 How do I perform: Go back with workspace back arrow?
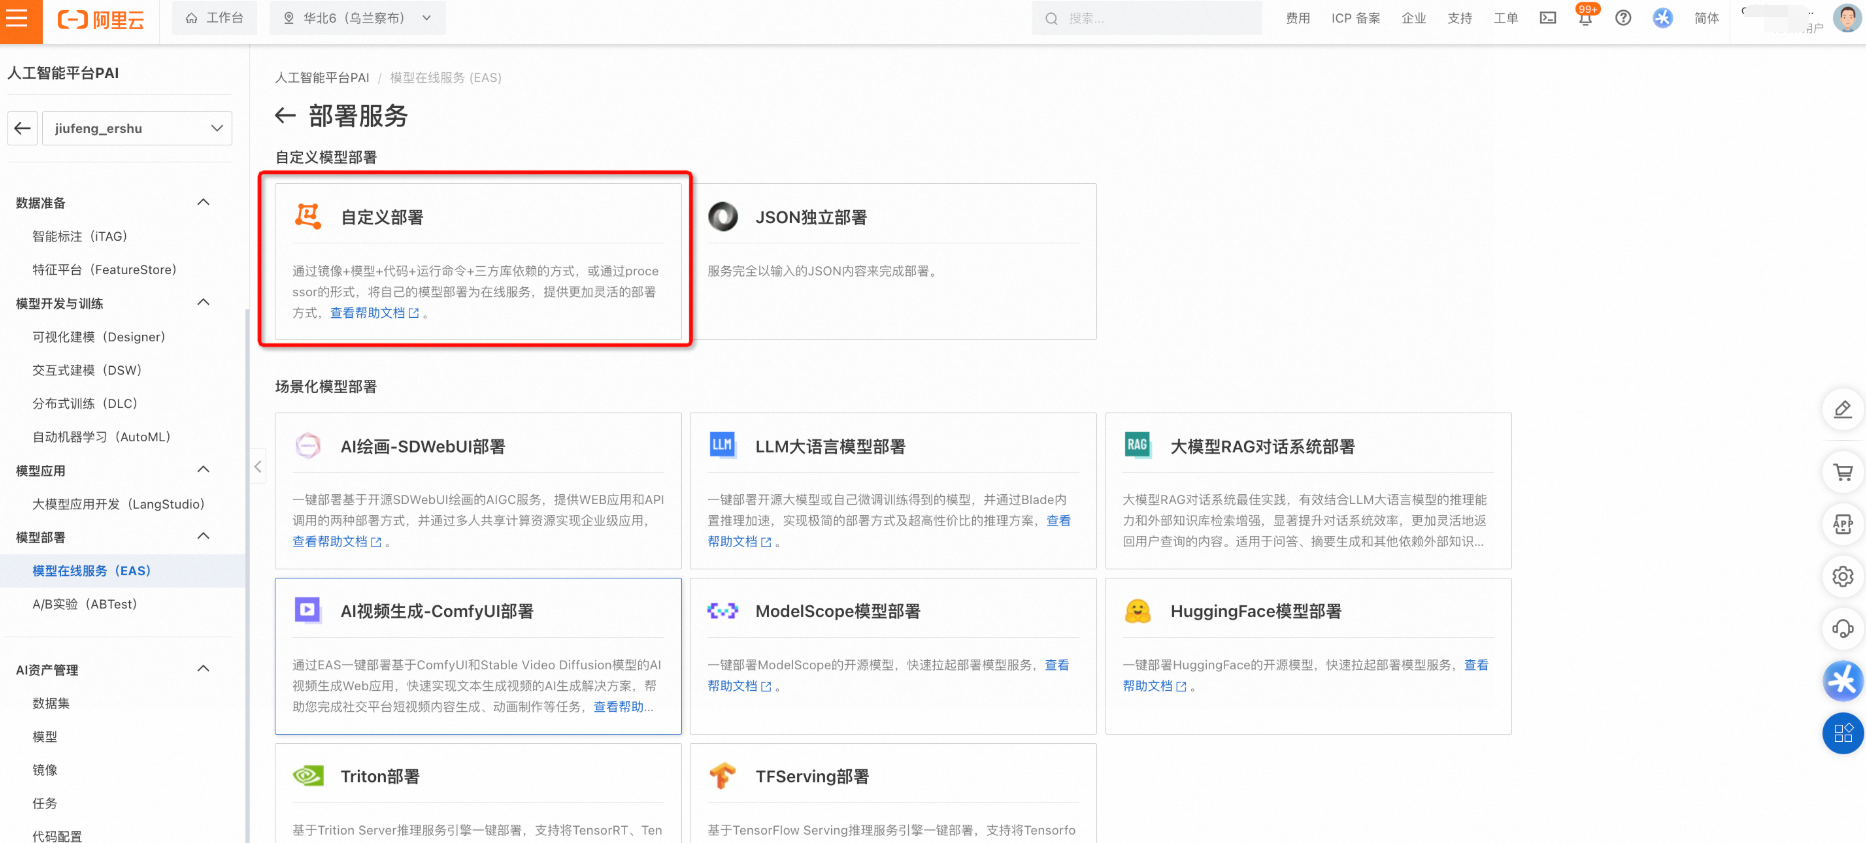coord(23,128)
